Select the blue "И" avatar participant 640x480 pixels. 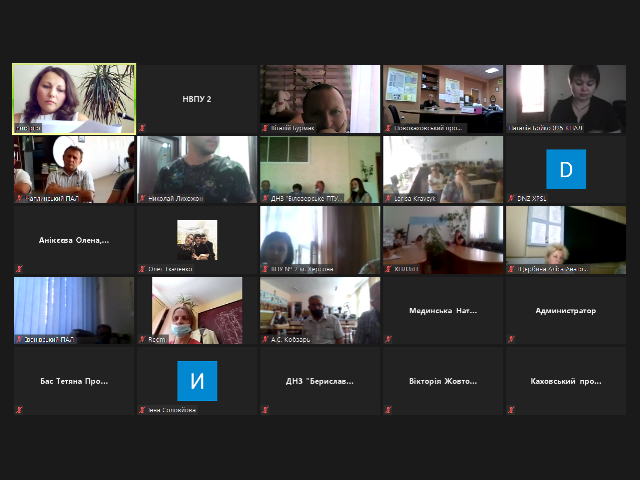(x=197, y=380)
